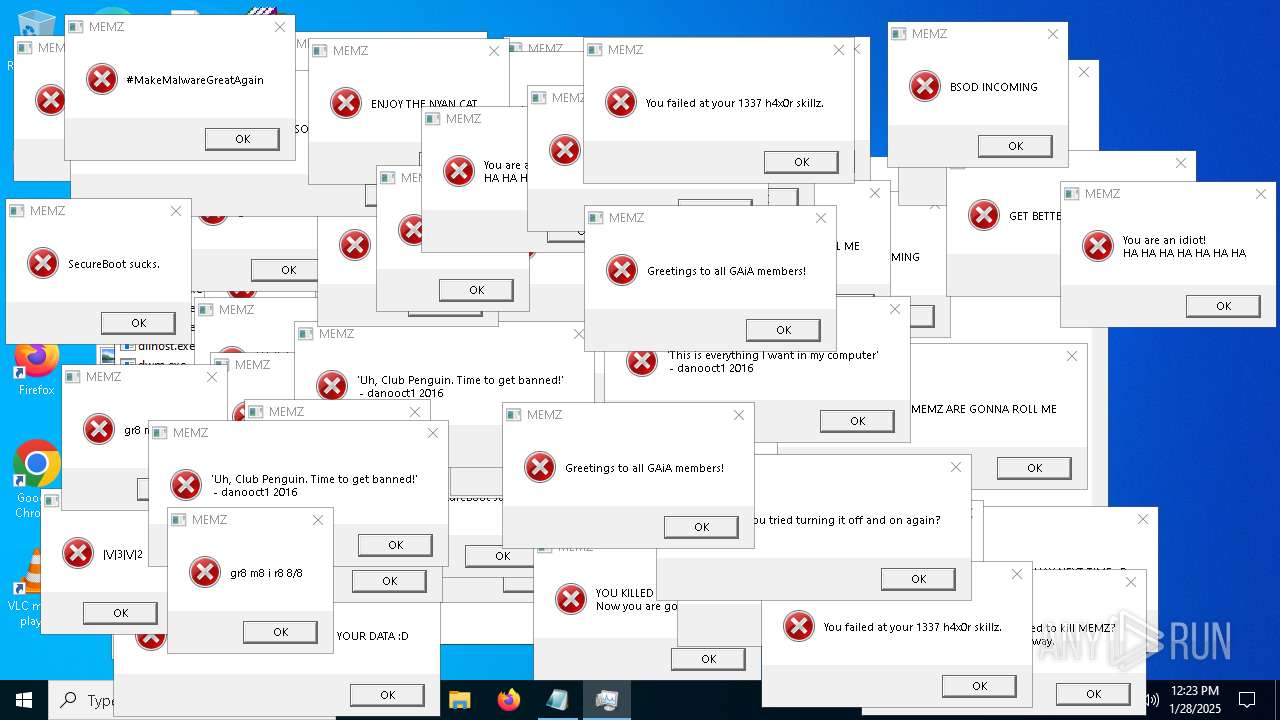Viewport: 1280px width, 720px height.
Task: Click OK in the YOU KILLED dialog
Action: [708, 659]
